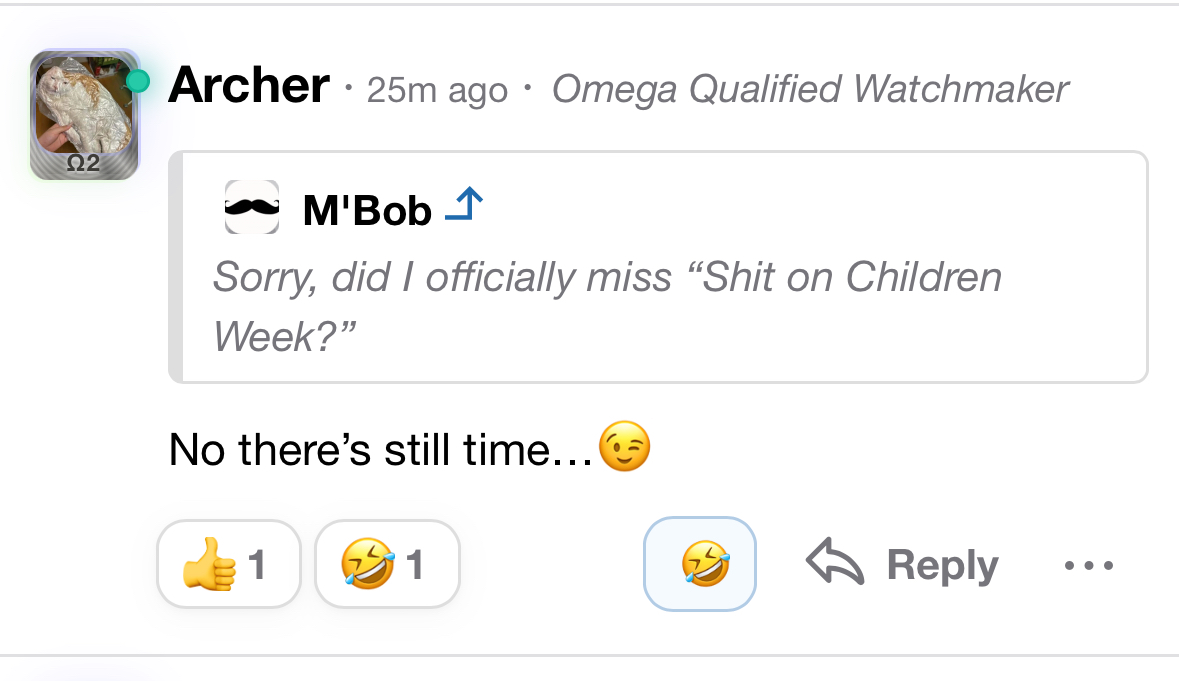1179x681 pixels.
Task: Click the reply arrow icon
Action: tap(834, 565)
